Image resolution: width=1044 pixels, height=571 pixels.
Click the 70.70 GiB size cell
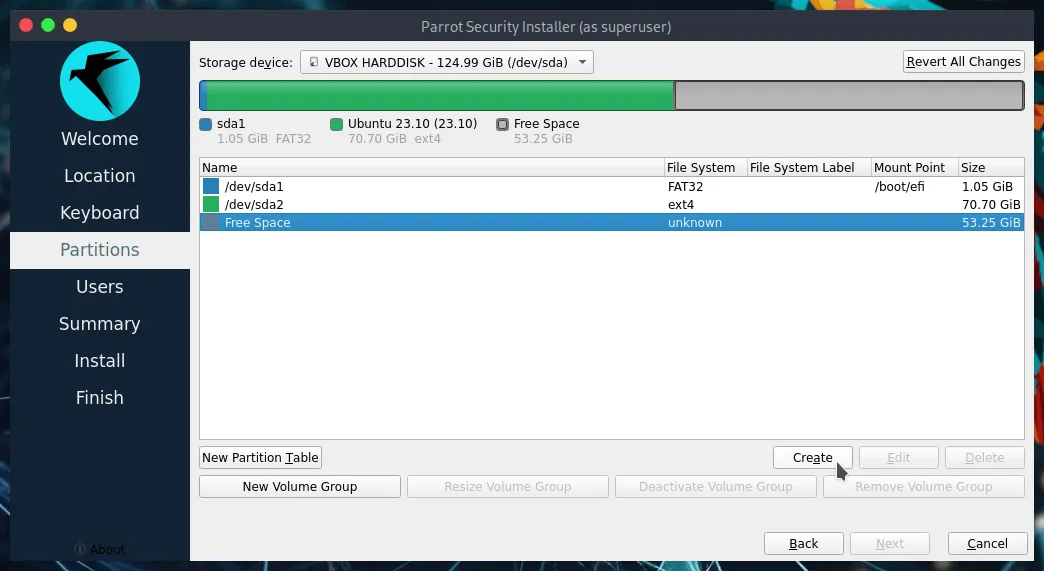pos(991,204)
